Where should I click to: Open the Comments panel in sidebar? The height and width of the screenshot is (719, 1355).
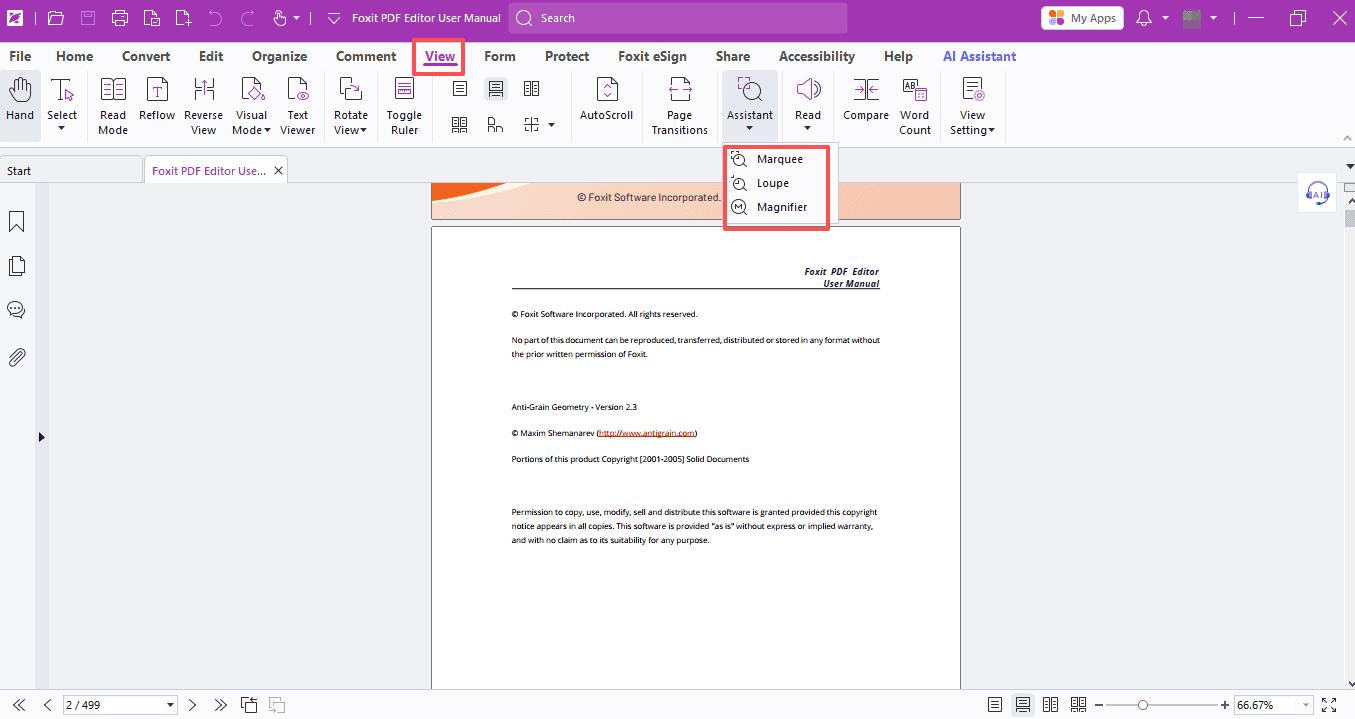(x=16, y=310)
